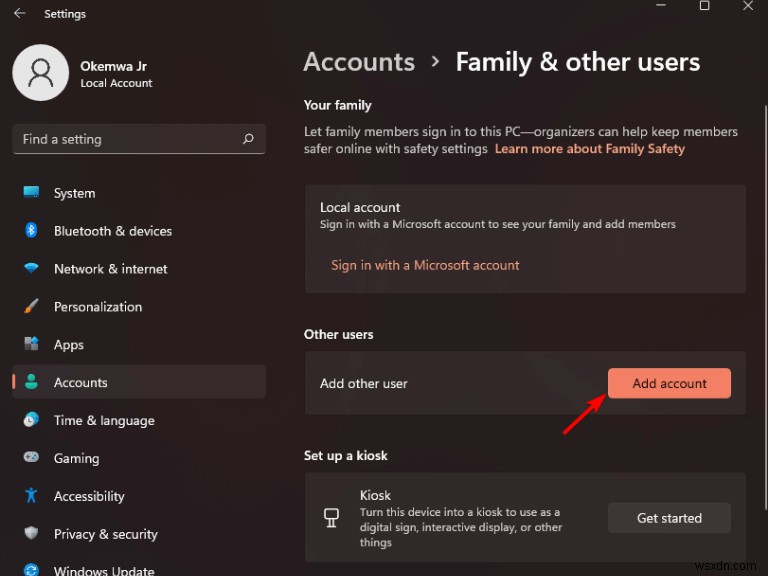
Task: Click the Kiosk display icon
Action: (332, 518)
